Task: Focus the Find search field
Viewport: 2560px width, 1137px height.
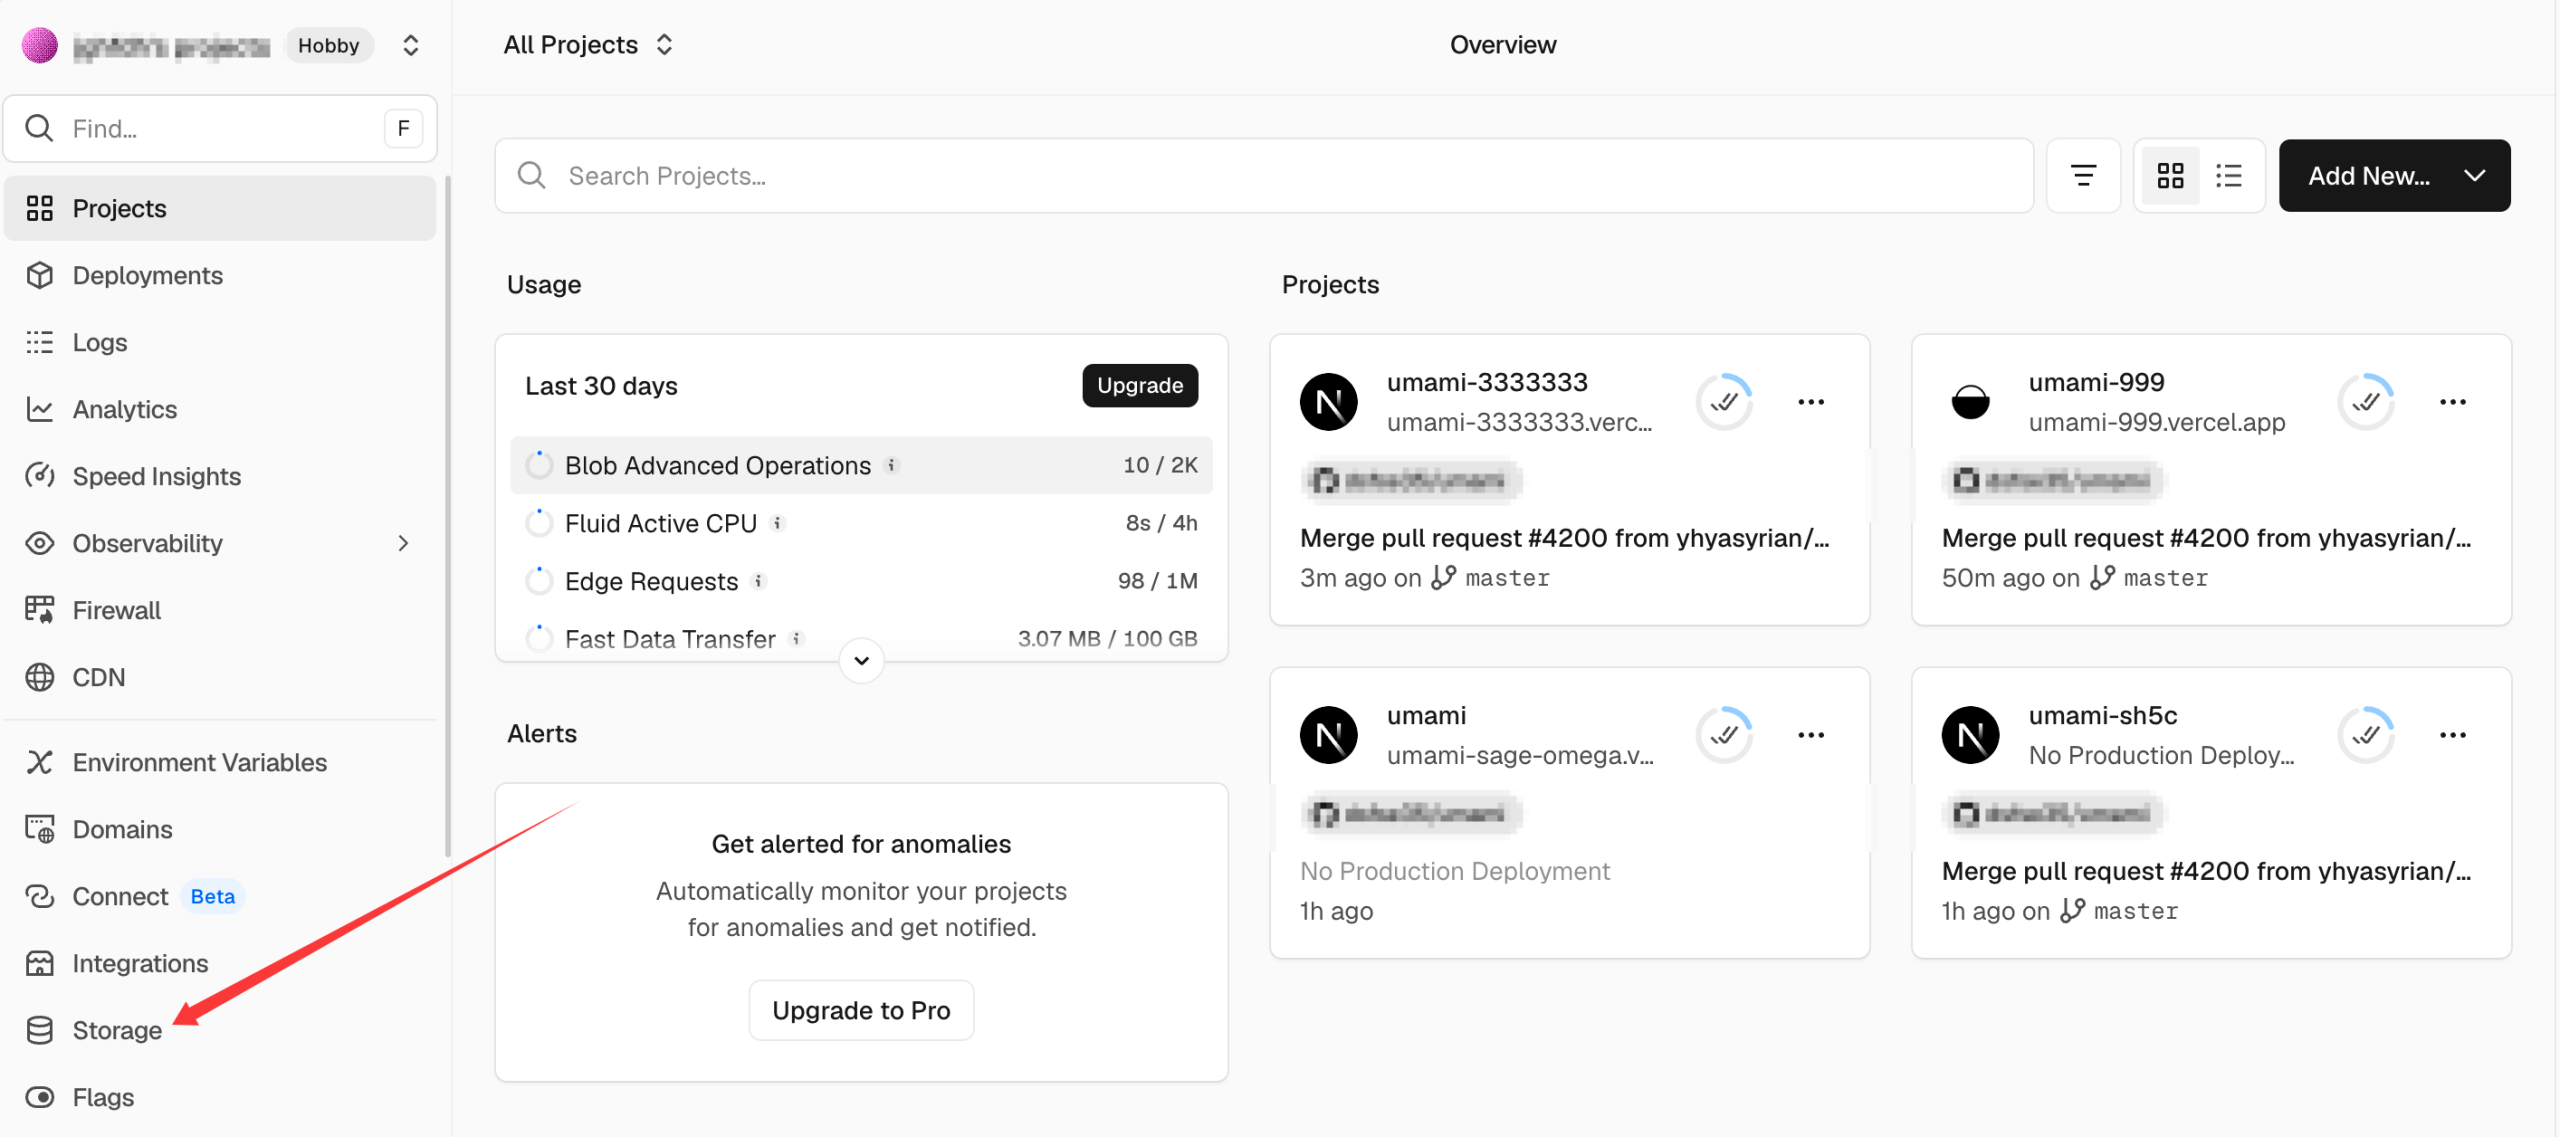Action: (x=220, y=128)
